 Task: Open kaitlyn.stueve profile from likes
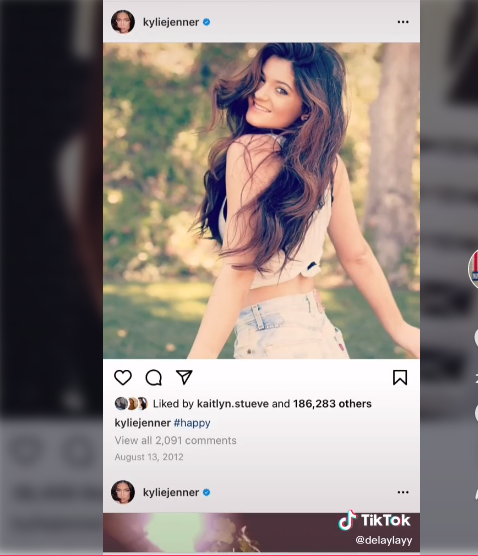[x=233, y=404]
